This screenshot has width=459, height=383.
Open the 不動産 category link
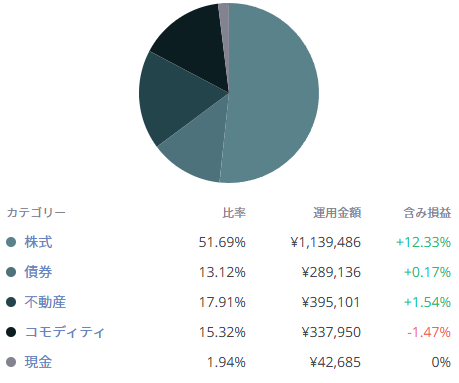point(45,302)
